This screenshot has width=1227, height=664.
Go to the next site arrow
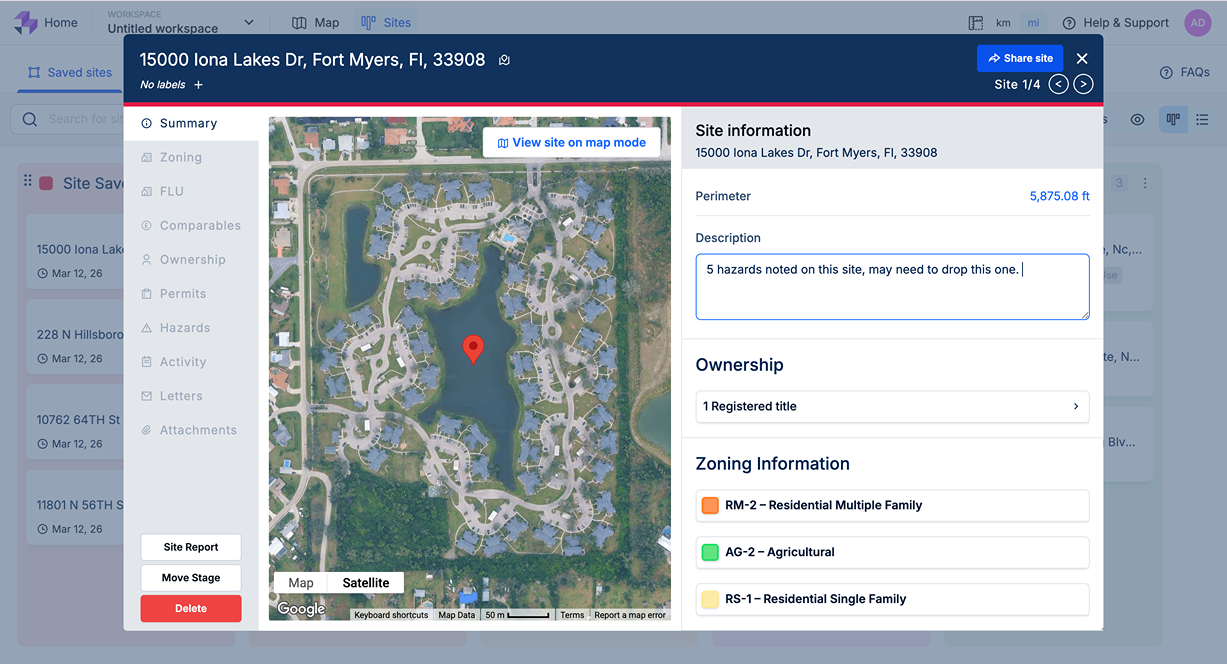[1083, 85]
